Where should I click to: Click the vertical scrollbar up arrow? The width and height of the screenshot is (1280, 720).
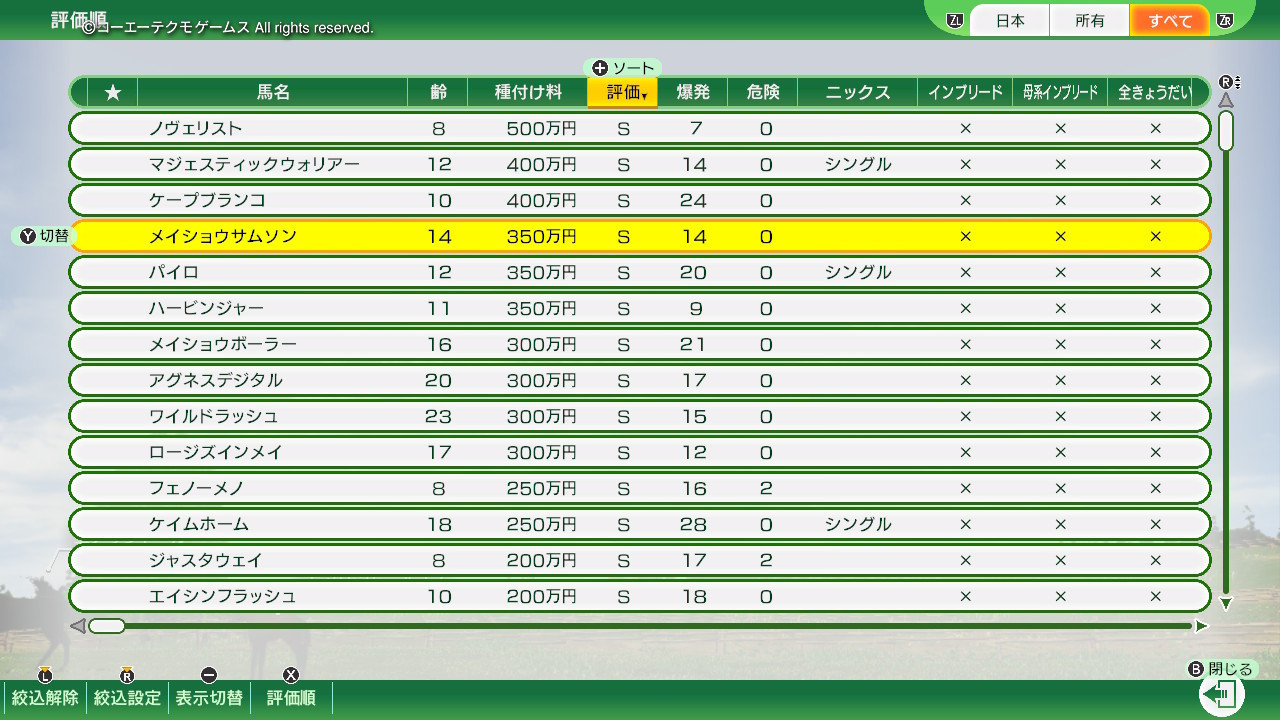tap(1226, 100)
